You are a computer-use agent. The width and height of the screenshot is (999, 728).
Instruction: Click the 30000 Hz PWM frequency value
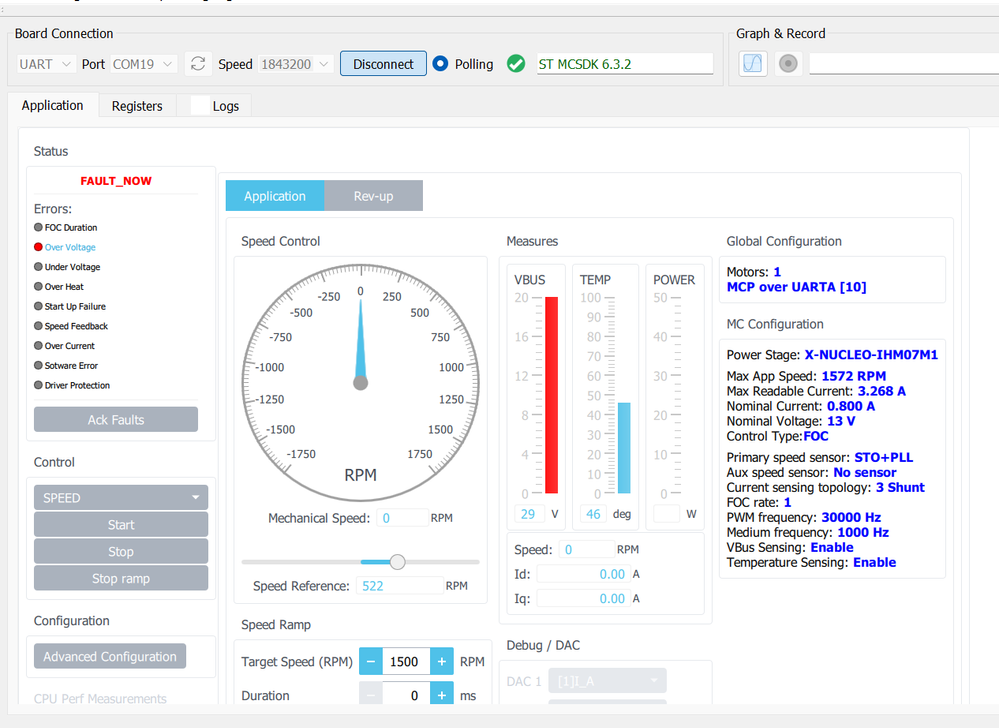point(851,517)
